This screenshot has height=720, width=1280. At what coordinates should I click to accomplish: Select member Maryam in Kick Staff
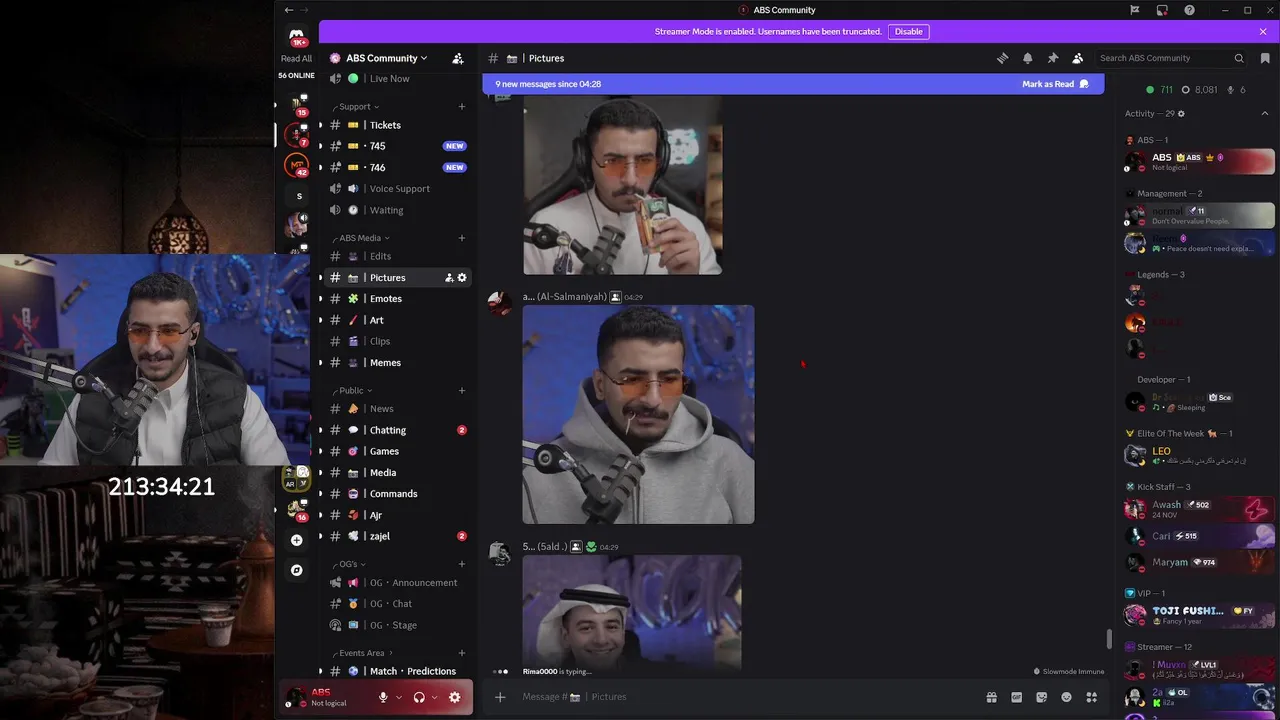1199,562
